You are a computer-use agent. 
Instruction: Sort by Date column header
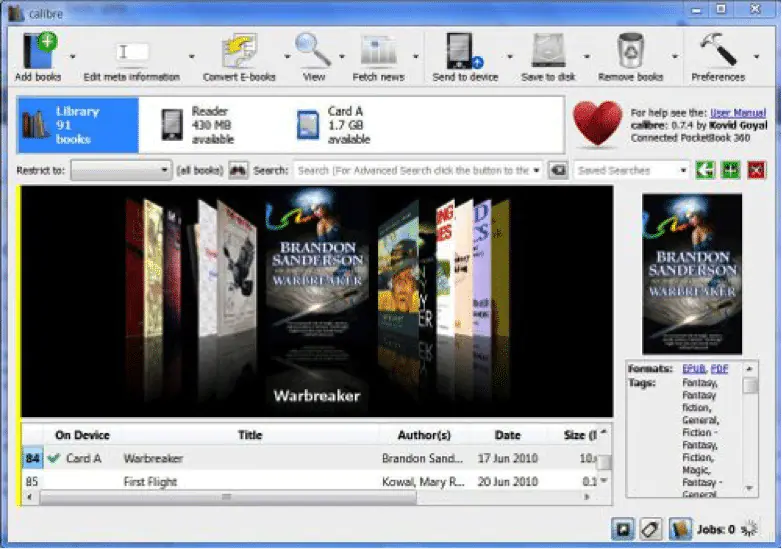(507, 435)
